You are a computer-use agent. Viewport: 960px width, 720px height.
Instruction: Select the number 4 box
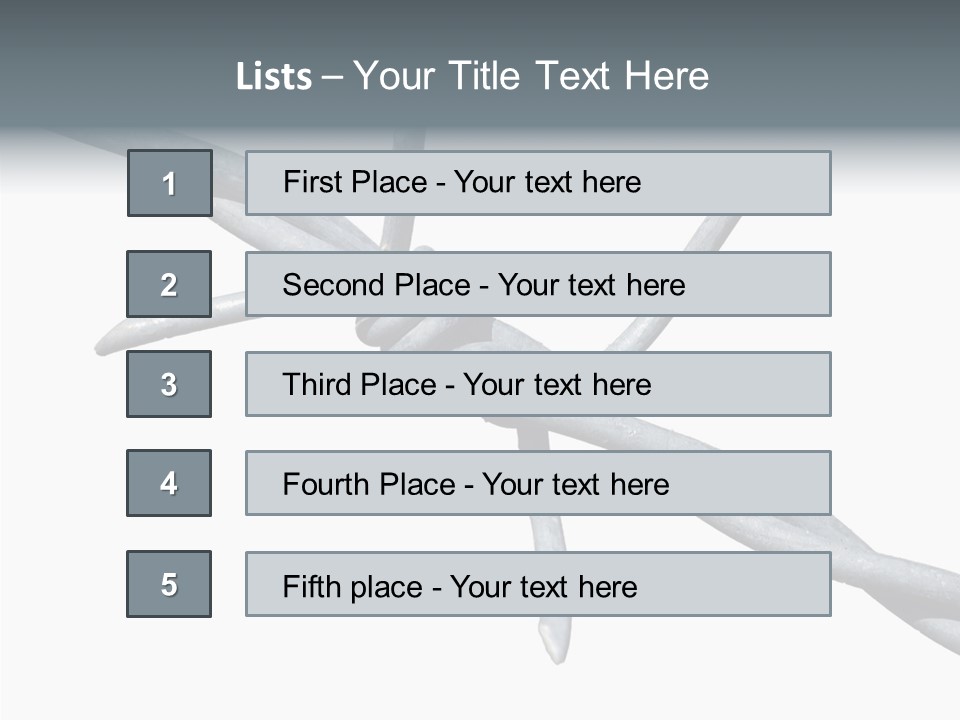point(169,483)
